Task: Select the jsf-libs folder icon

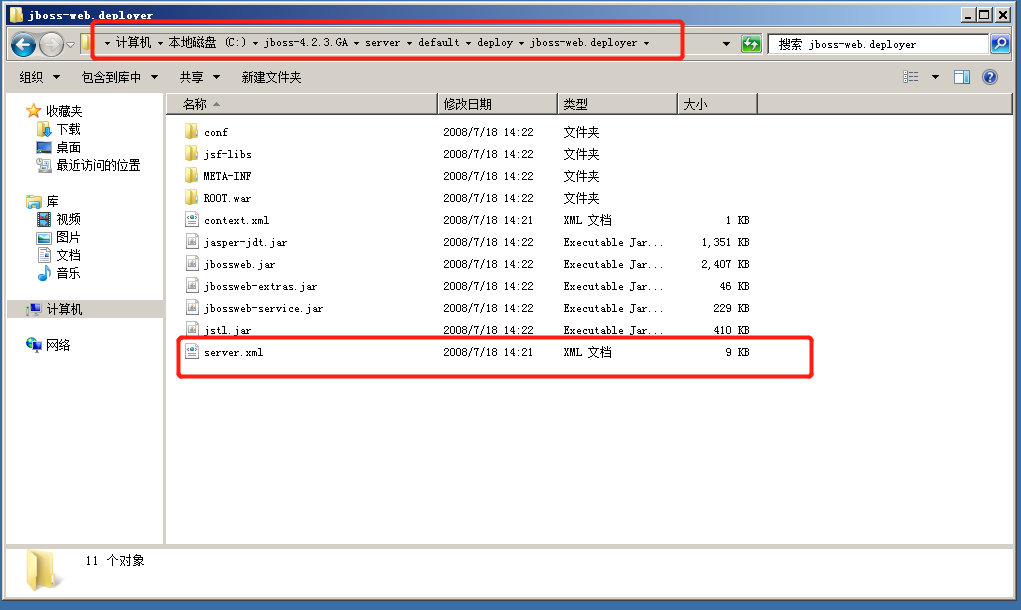Action: pos(191,154)
